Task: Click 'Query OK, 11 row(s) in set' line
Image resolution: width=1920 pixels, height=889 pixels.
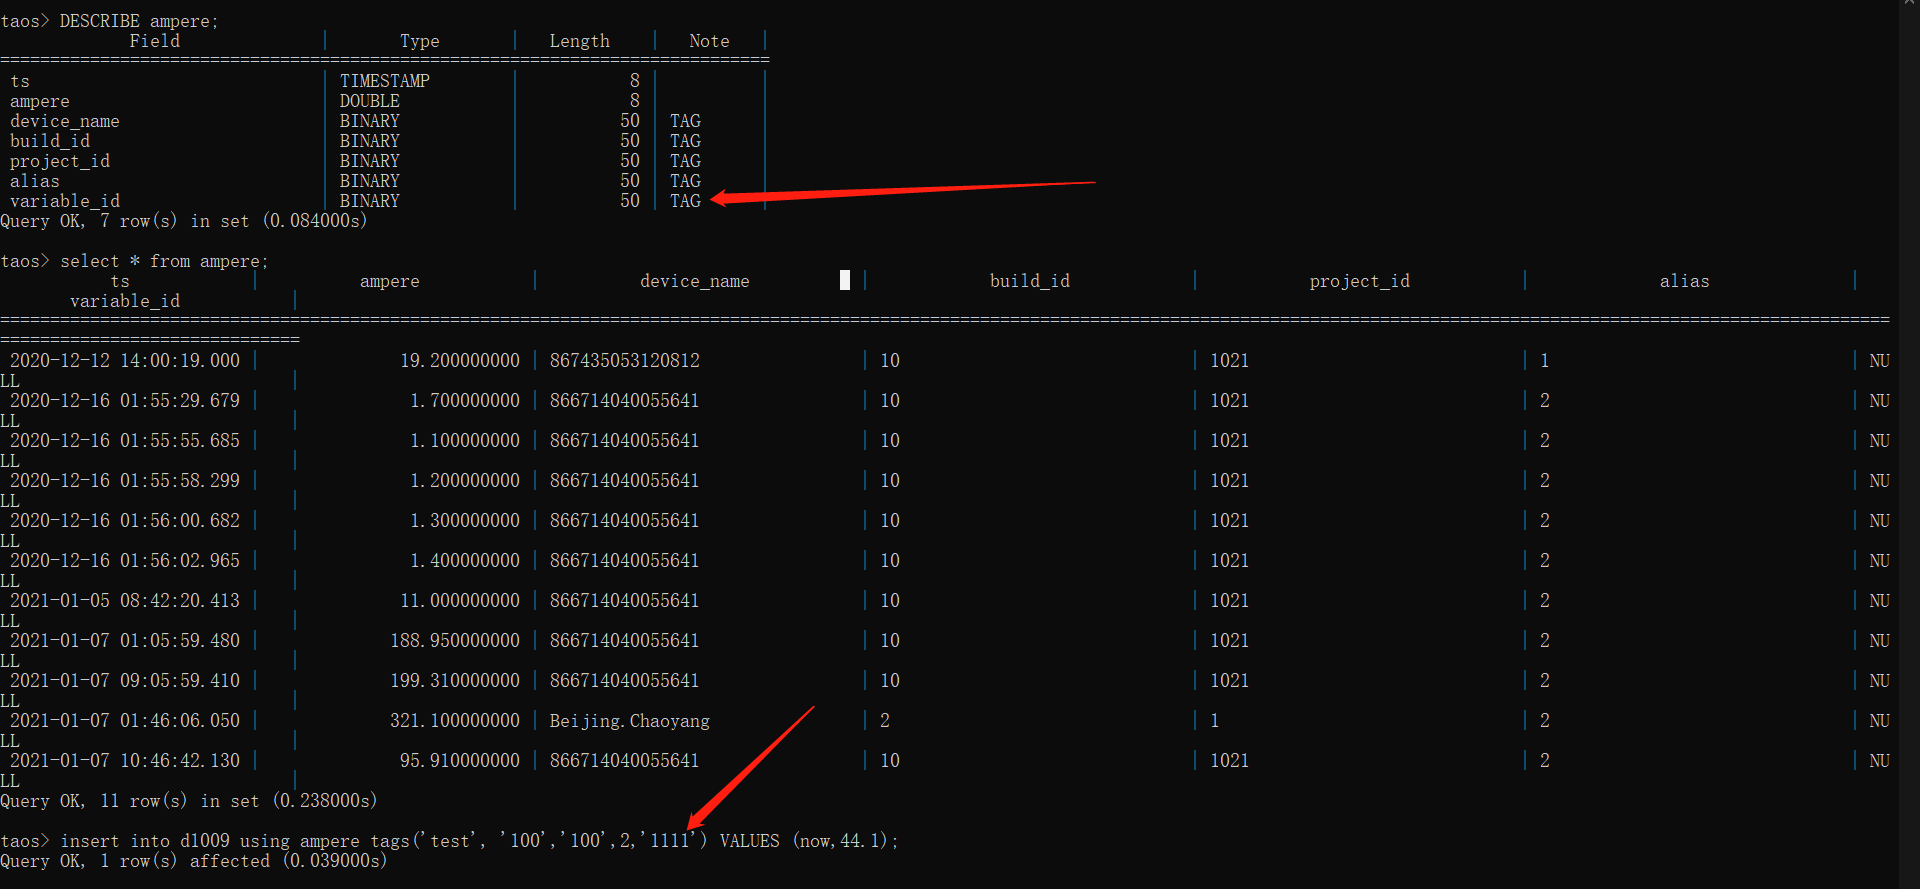Action: pos(189,801)
